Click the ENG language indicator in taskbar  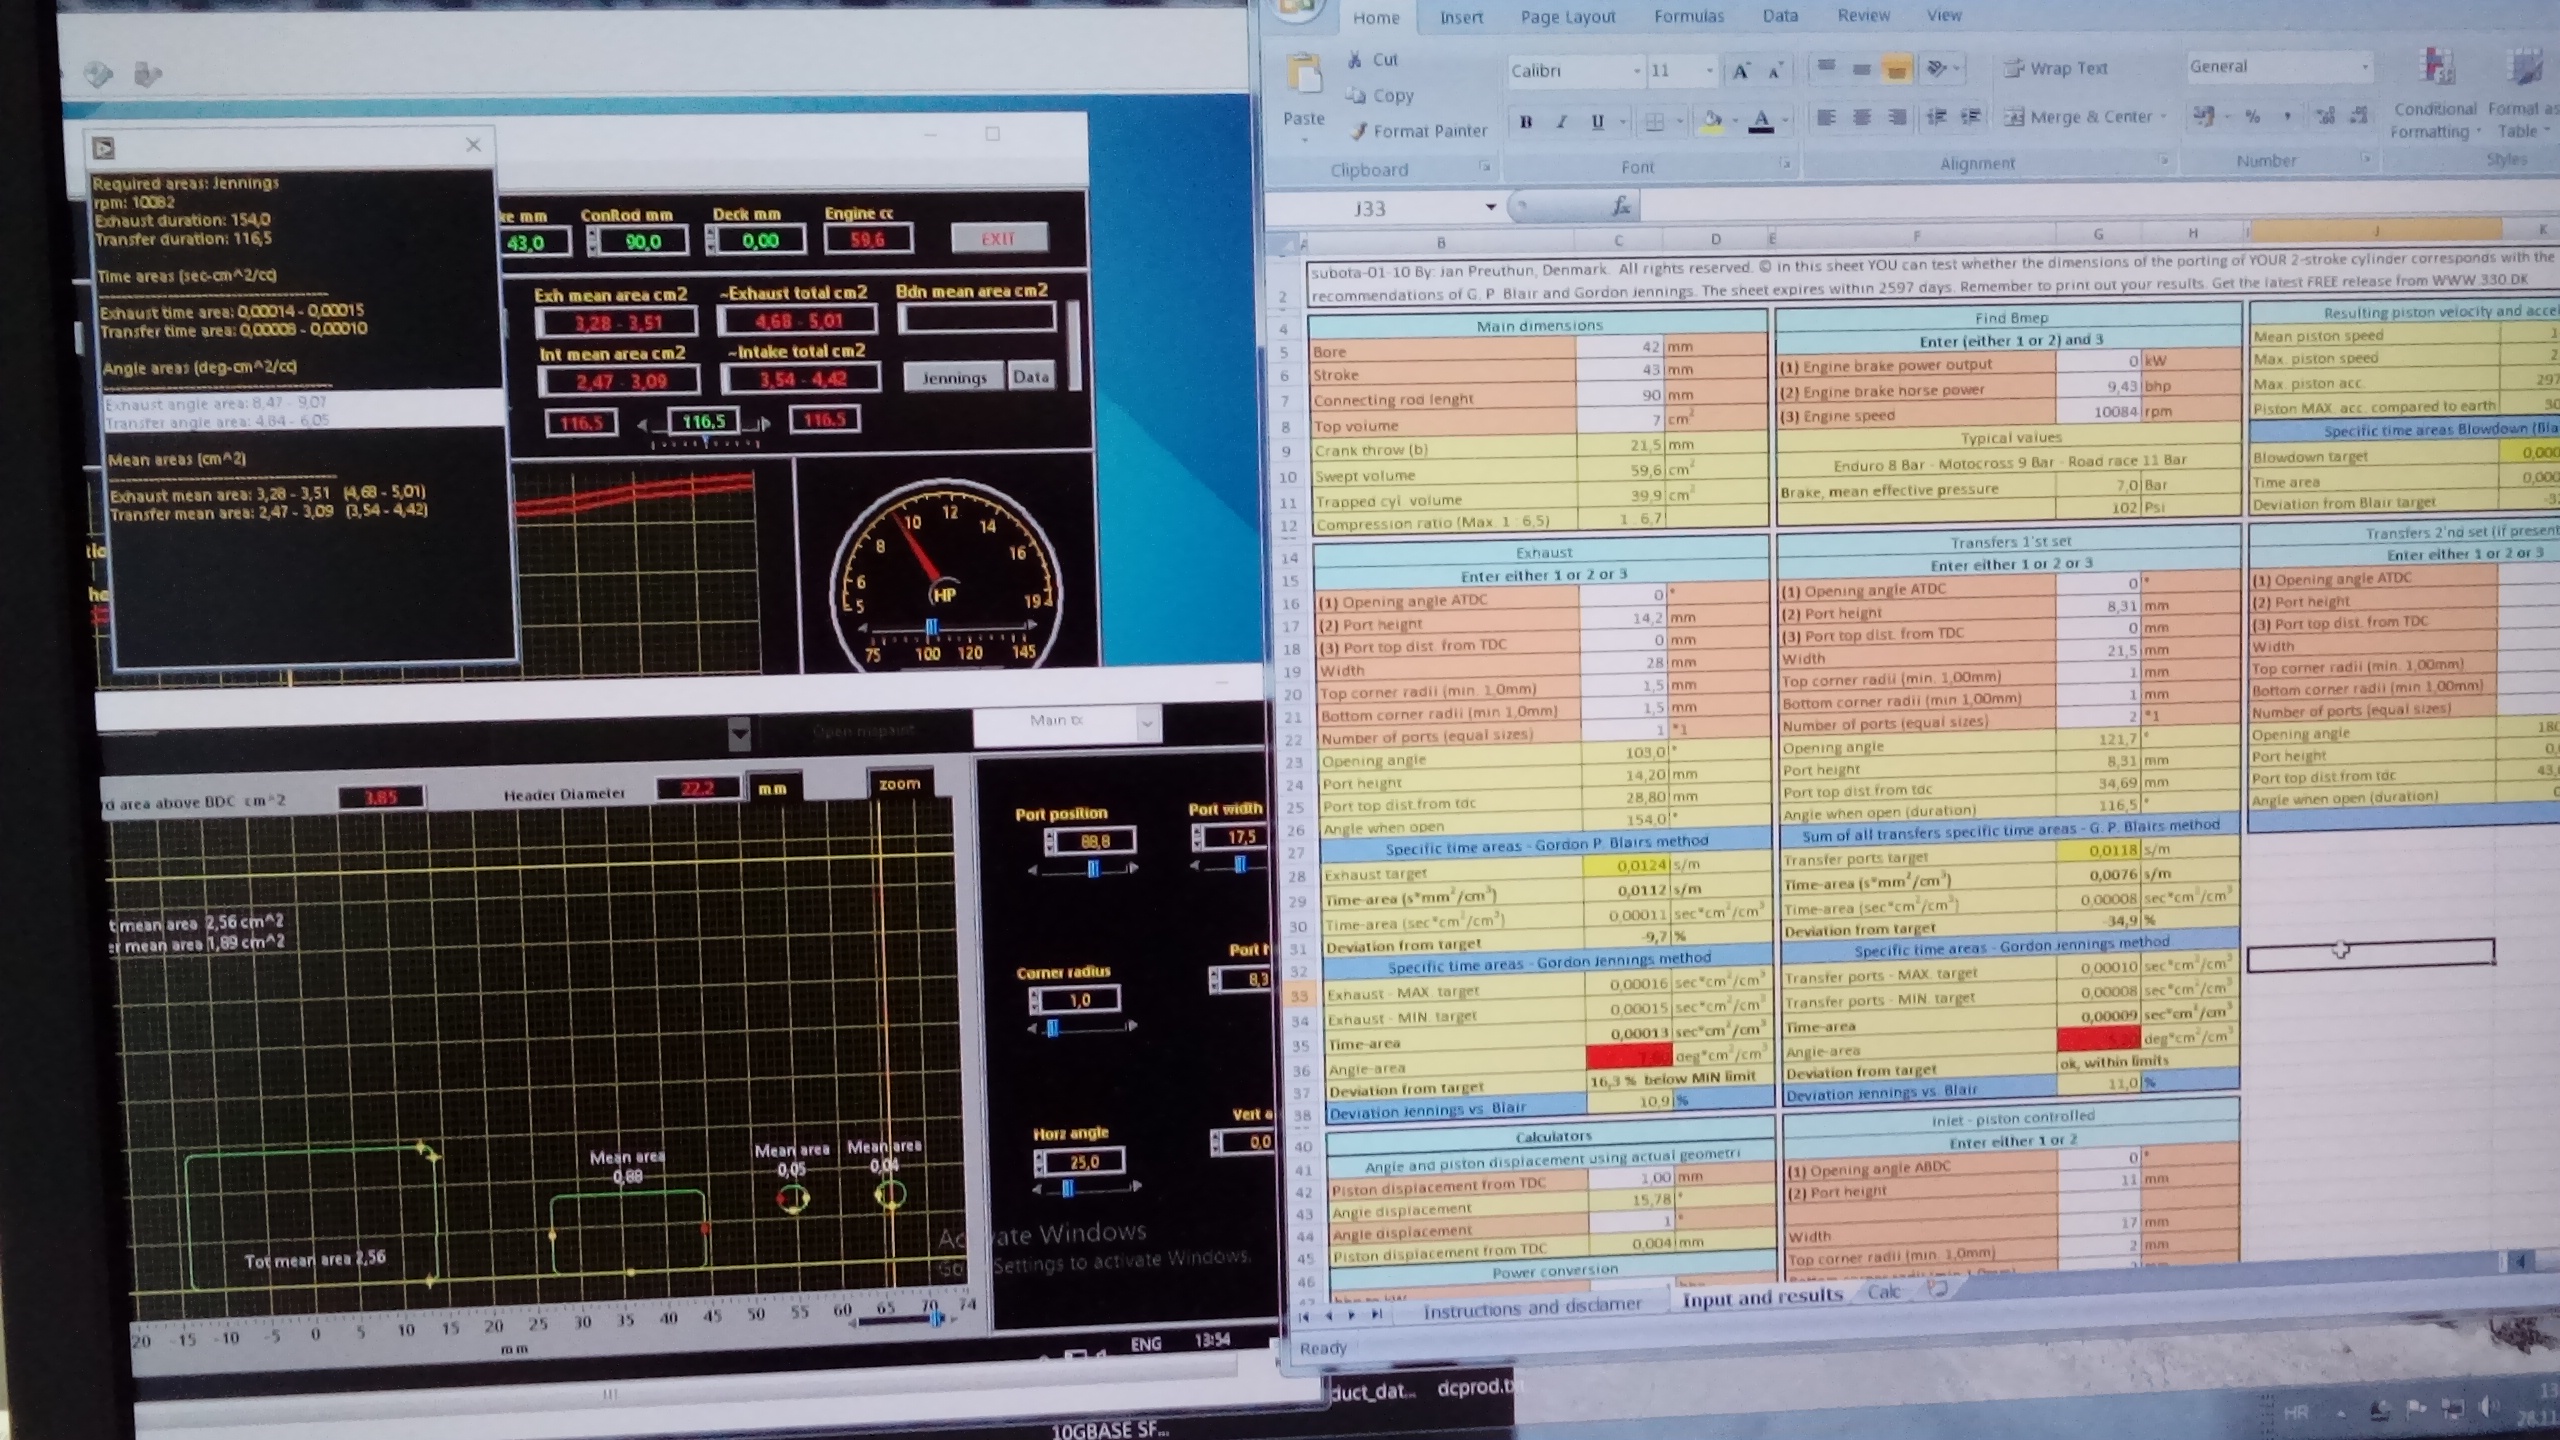click(1146, 1344)
